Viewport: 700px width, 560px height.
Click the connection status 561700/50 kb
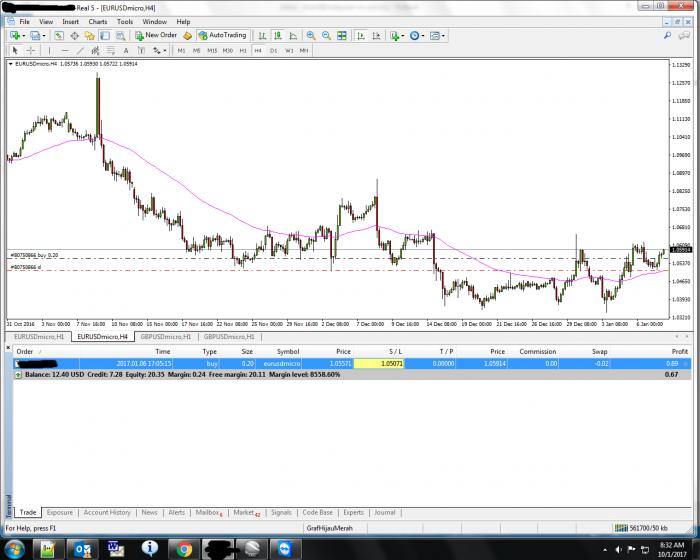pos(642,528)
